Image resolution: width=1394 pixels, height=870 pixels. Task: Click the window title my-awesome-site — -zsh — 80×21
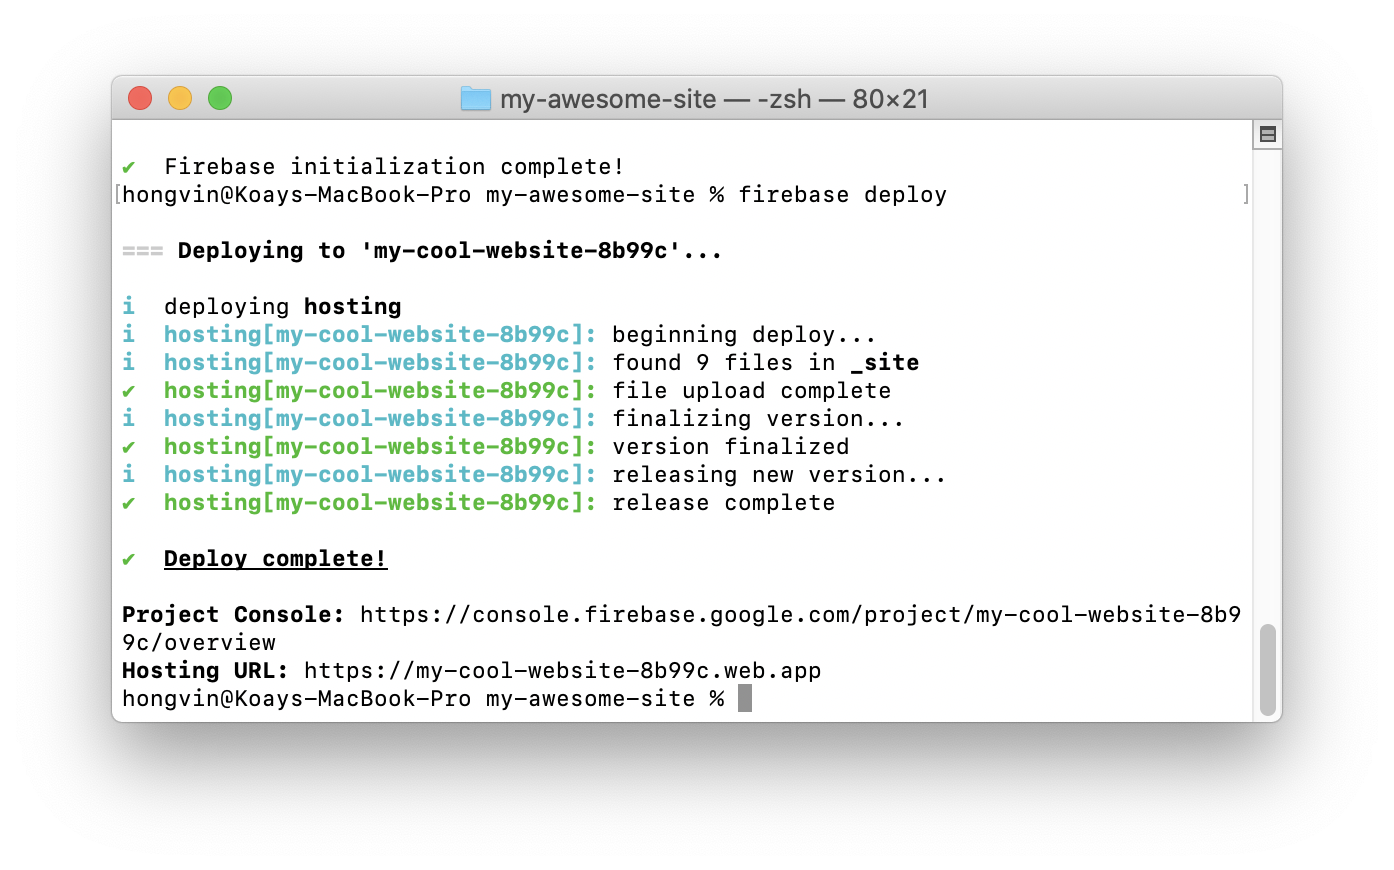(x=714, y=99)
